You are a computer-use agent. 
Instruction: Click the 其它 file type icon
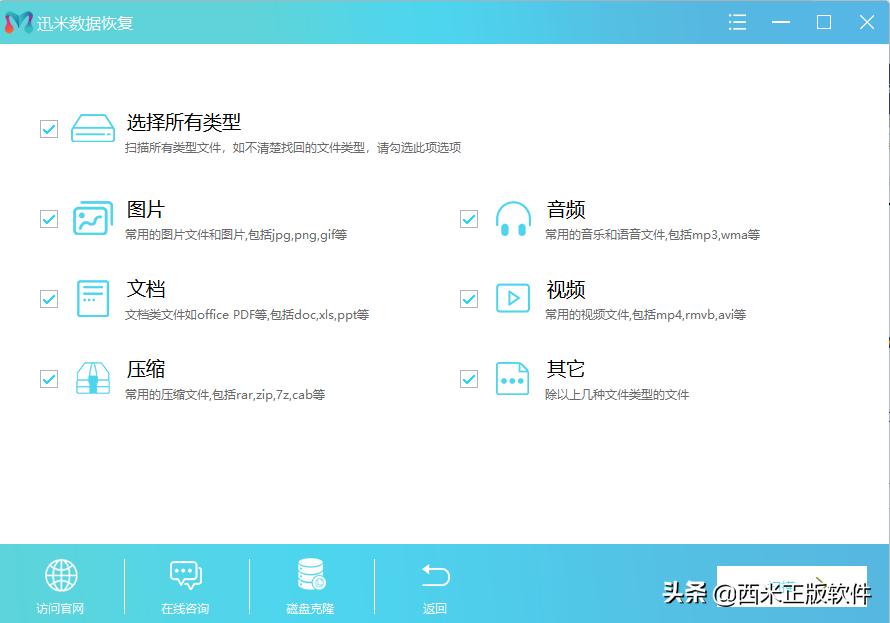[x=513, y=378]
